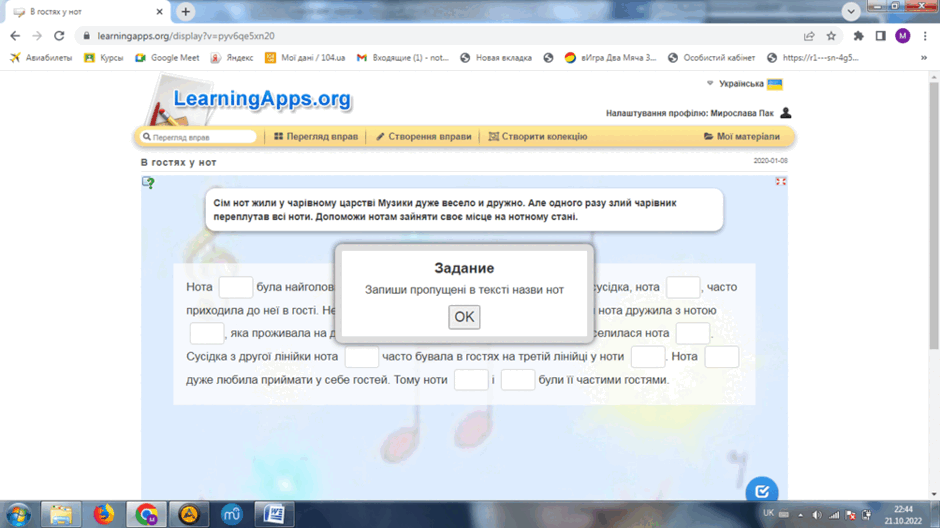Open the Українська language dropdown
Image resolution: width=940 pixels, height=528 pixels.
(x=744, y=84)
